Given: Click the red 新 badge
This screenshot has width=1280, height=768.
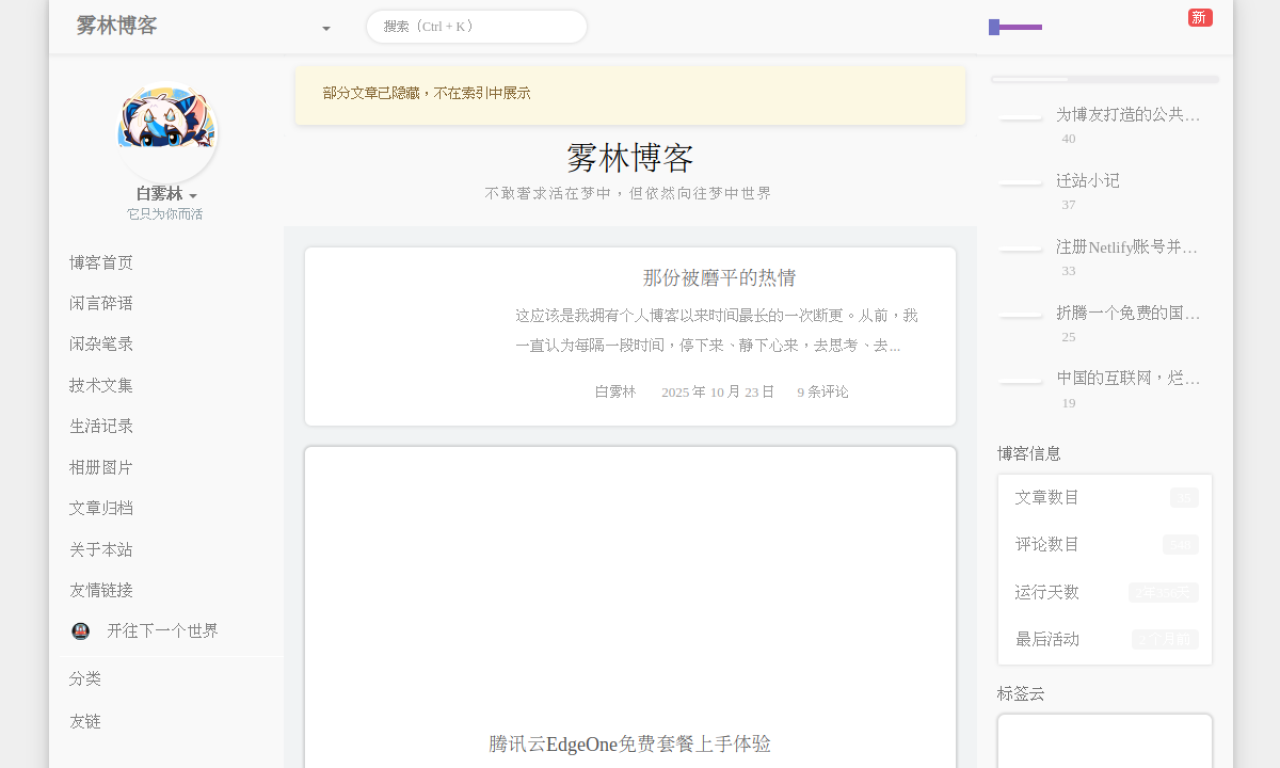Looking at the screenshot, I should click(x=1200, y=17).
